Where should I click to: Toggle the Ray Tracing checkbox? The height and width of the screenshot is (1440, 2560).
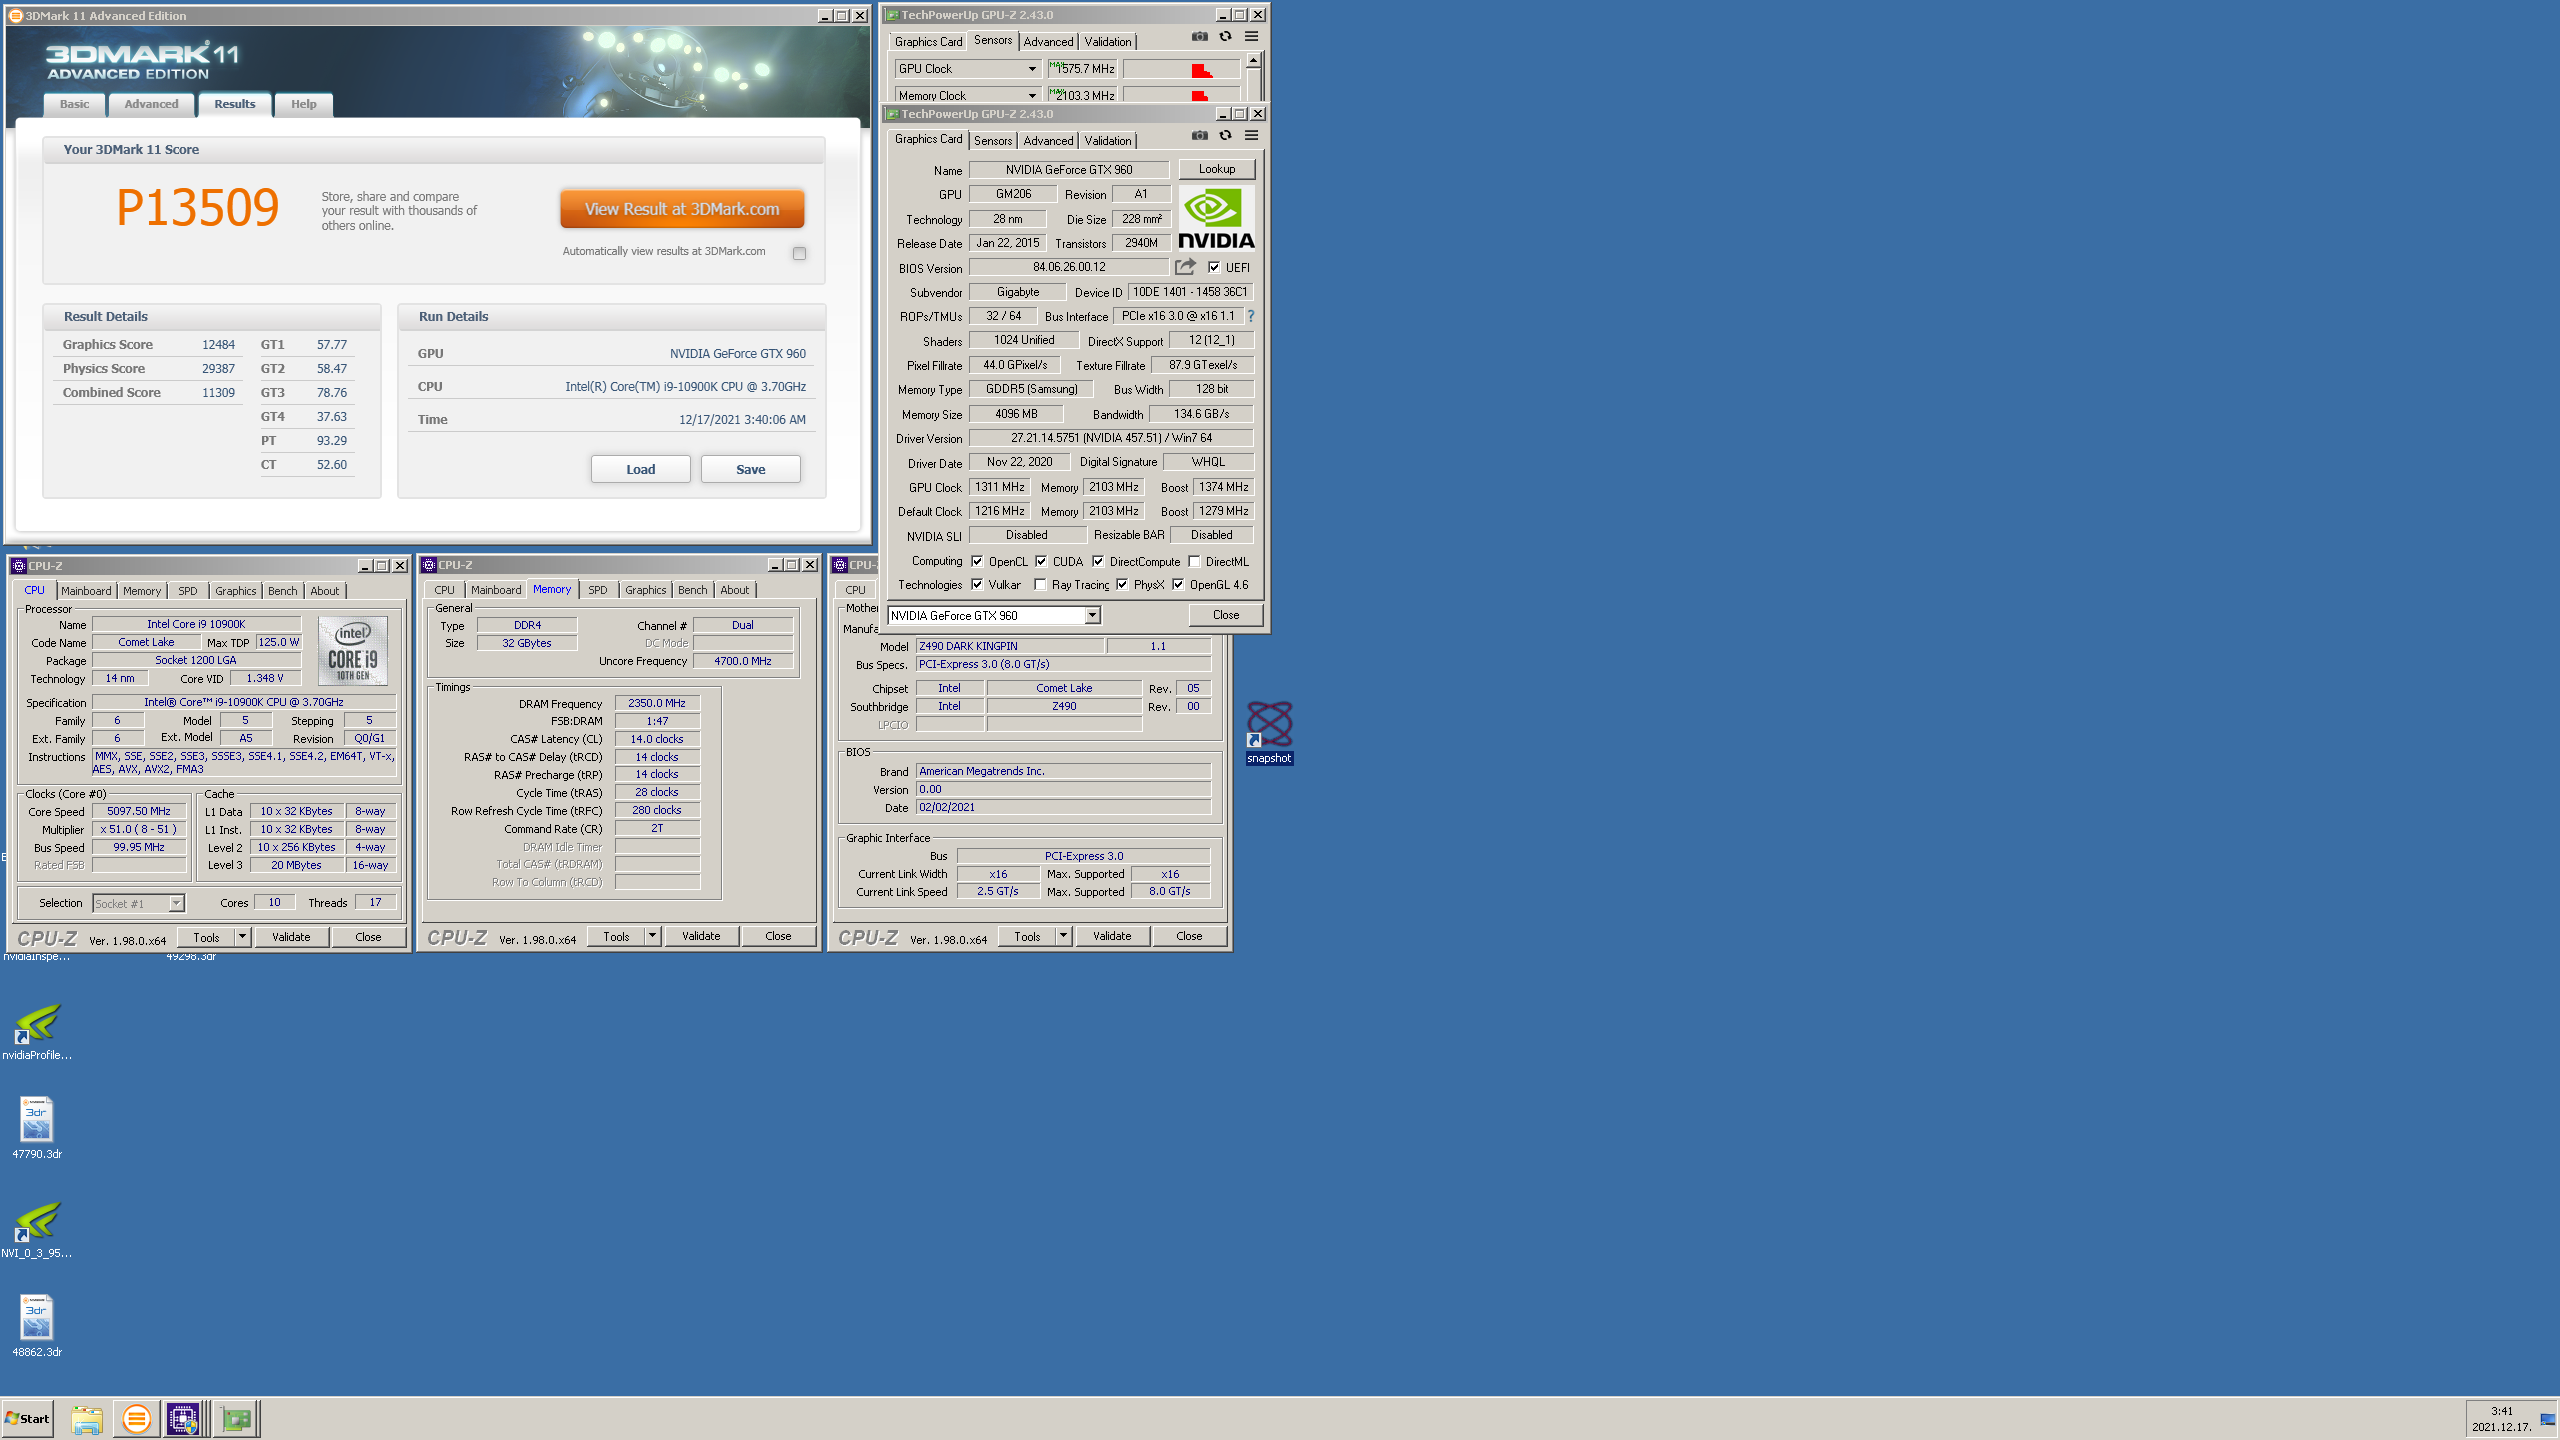(x=1040, y=584)
